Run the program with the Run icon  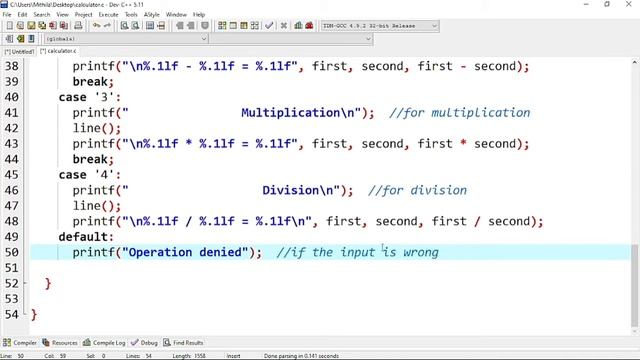233,26
